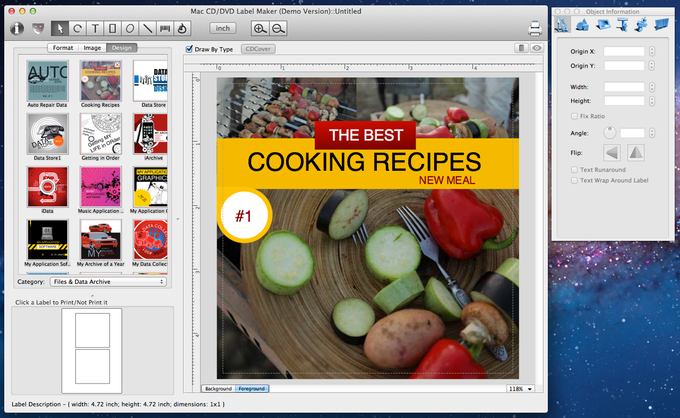
Task: Enable the Fix Ratio checkbox
Action: (574, 116)
